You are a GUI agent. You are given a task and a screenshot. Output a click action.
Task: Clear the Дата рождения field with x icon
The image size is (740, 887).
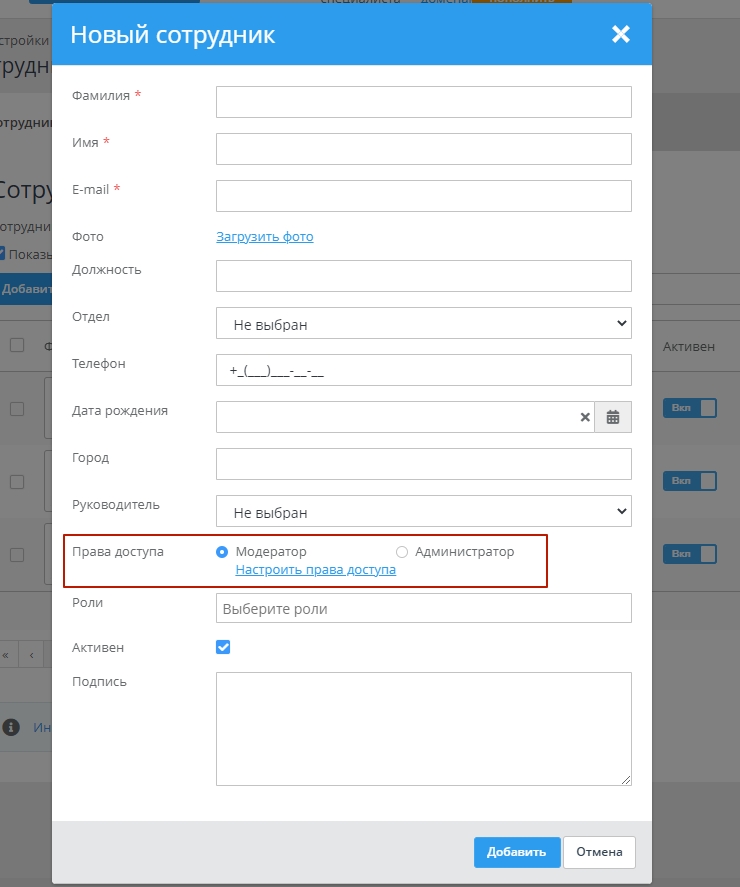tap(585, 417)
